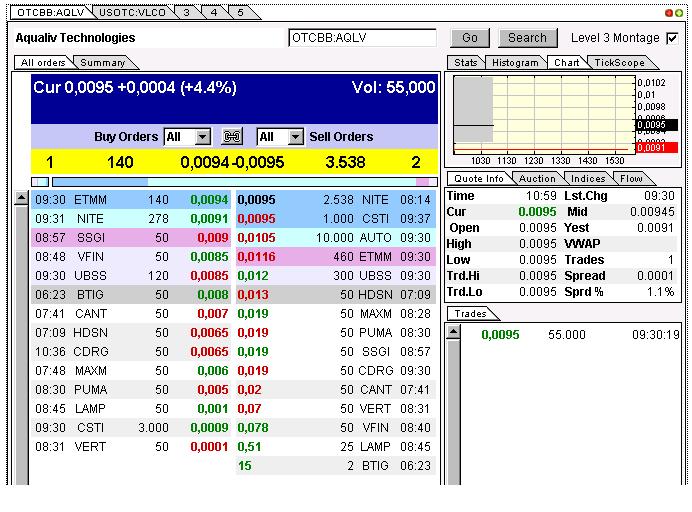Click the Search button
This screenshot has width=692, height=512.
[527, 38]
